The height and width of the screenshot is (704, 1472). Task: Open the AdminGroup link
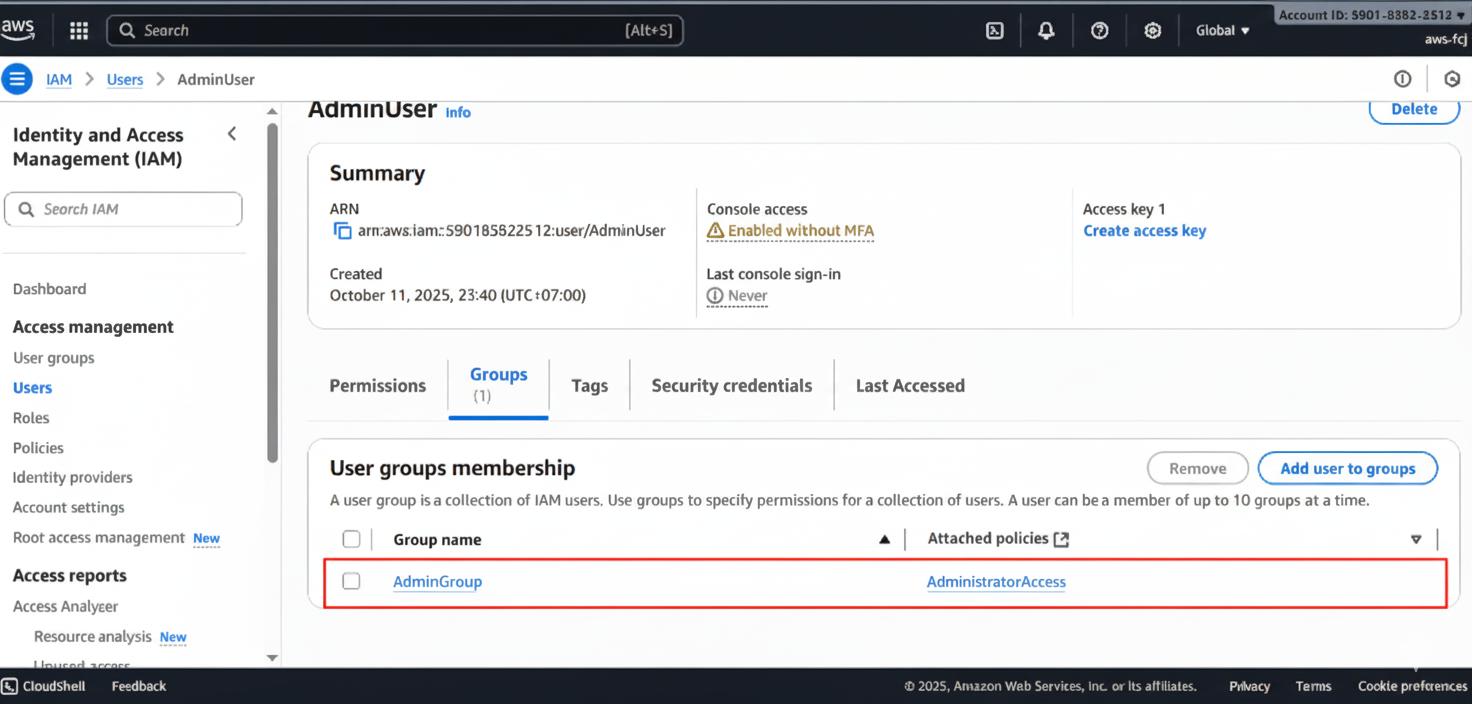pos(437,582)
